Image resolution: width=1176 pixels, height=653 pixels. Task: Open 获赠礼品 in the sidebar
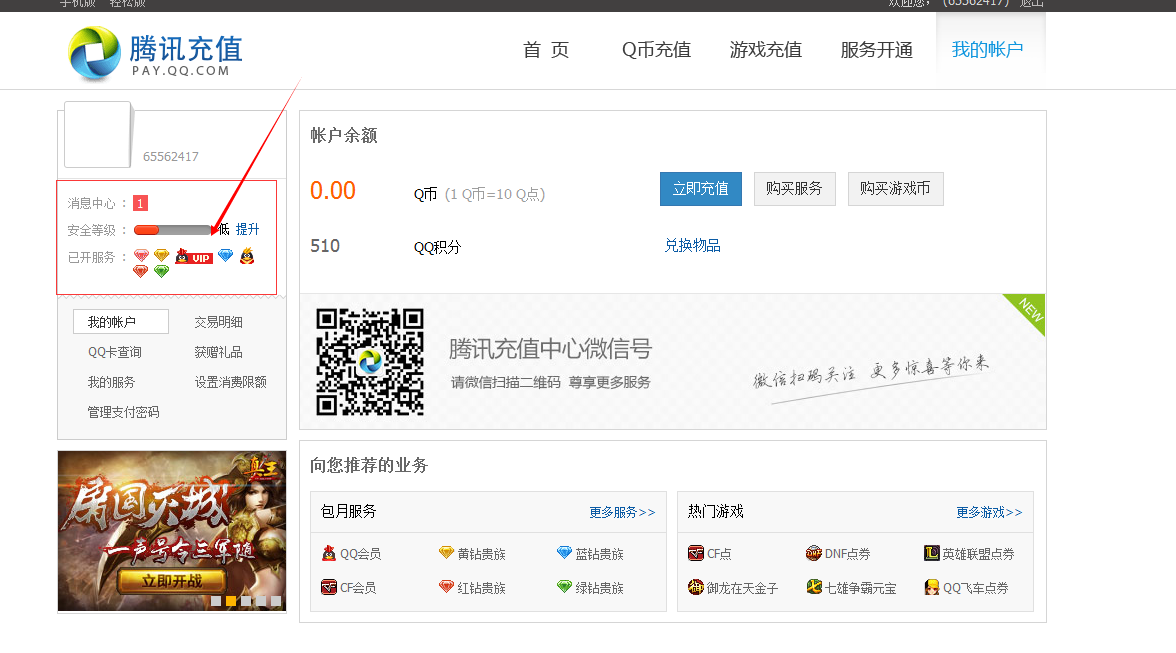218,352
